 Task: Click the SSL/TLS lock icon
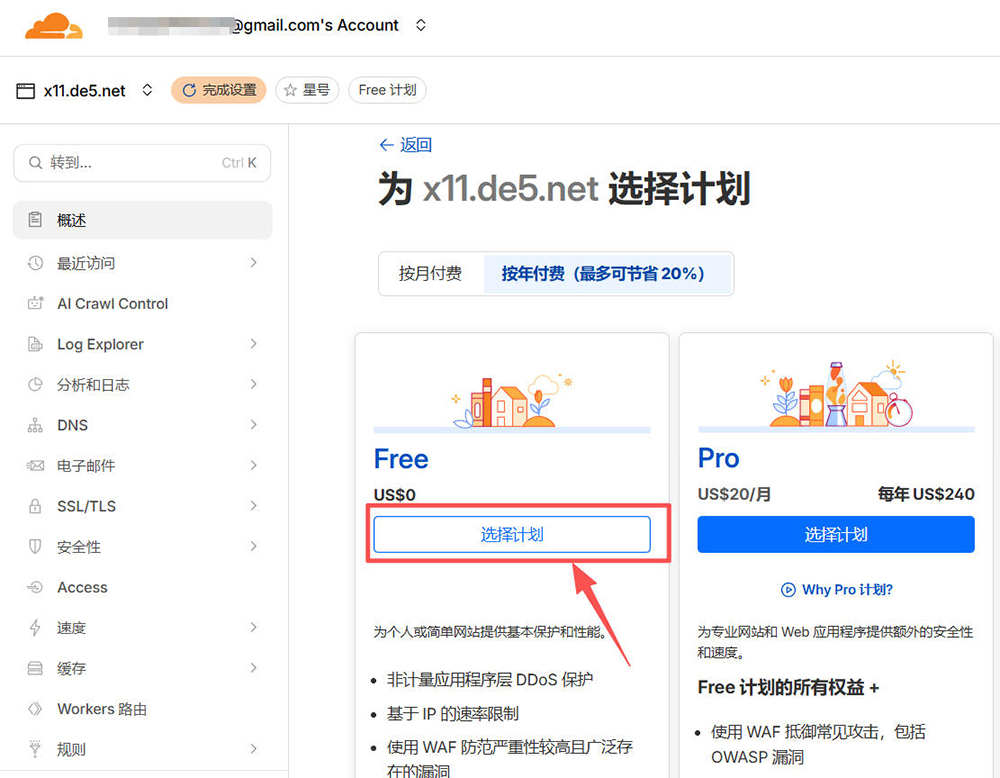(36, 507)
